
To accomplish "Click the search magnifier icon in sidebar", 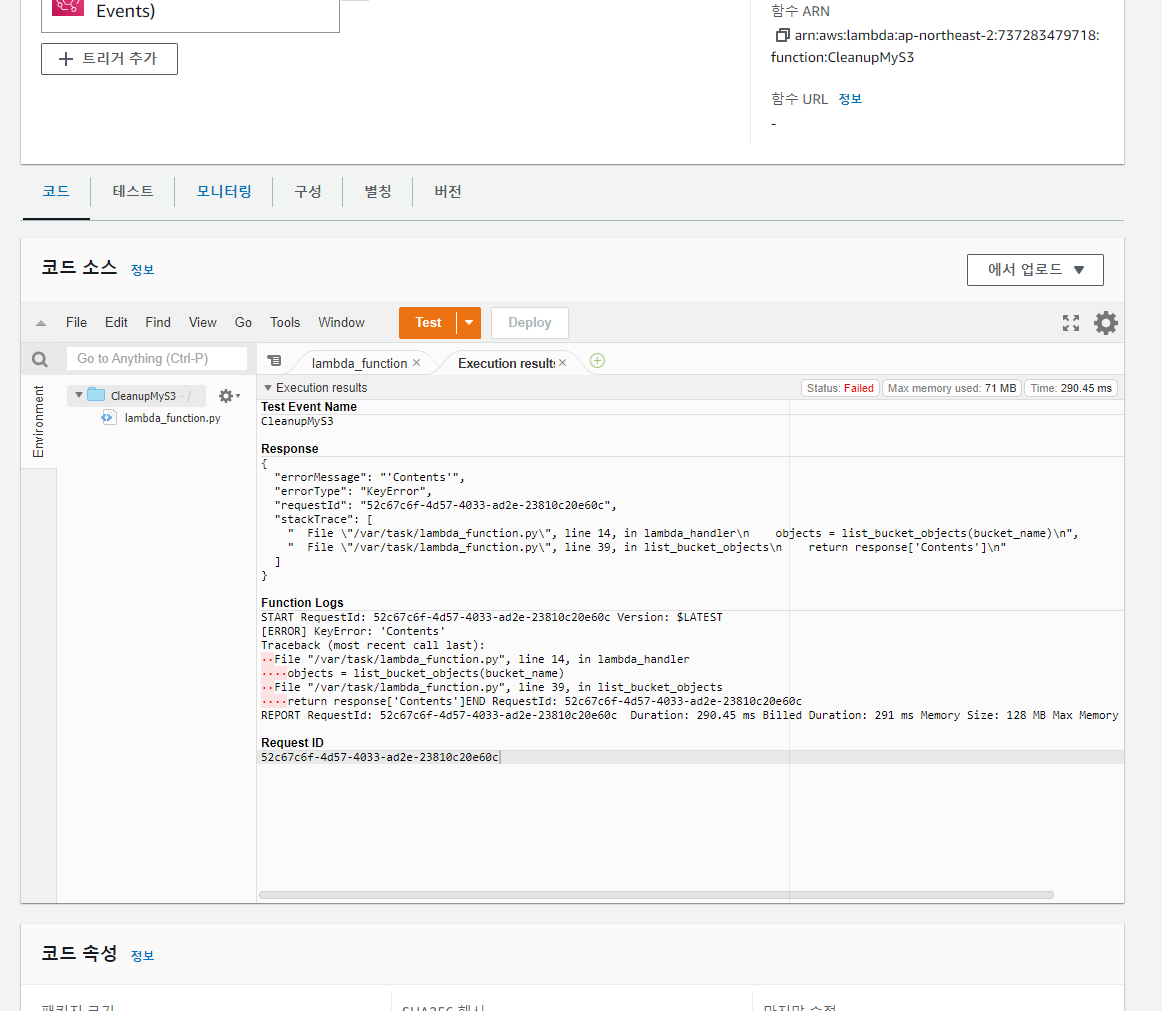I will 40,359.
